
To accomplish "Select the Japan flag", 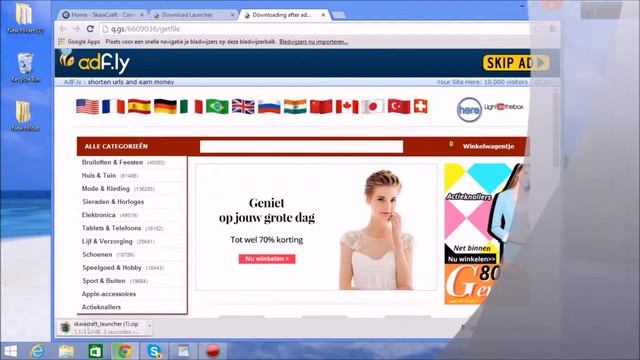I will pyautogui.click(x=373, y=107).
